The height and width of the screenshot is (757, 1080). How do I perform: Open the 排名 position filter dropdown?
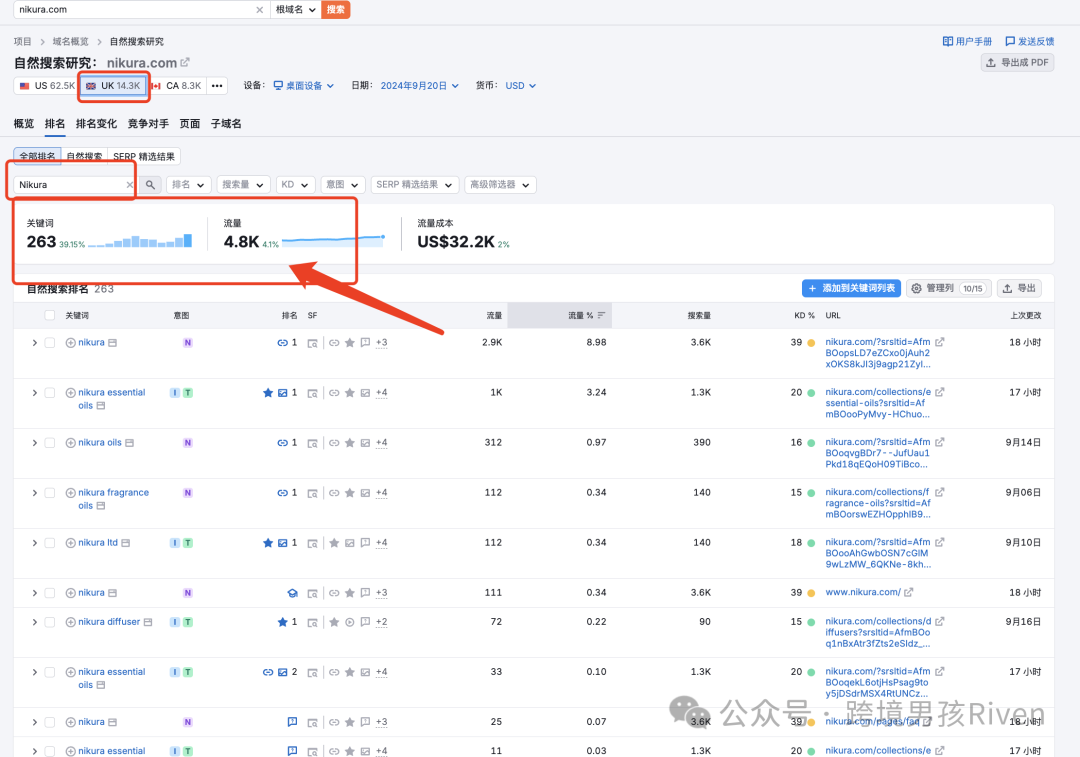tap(188, 185)
